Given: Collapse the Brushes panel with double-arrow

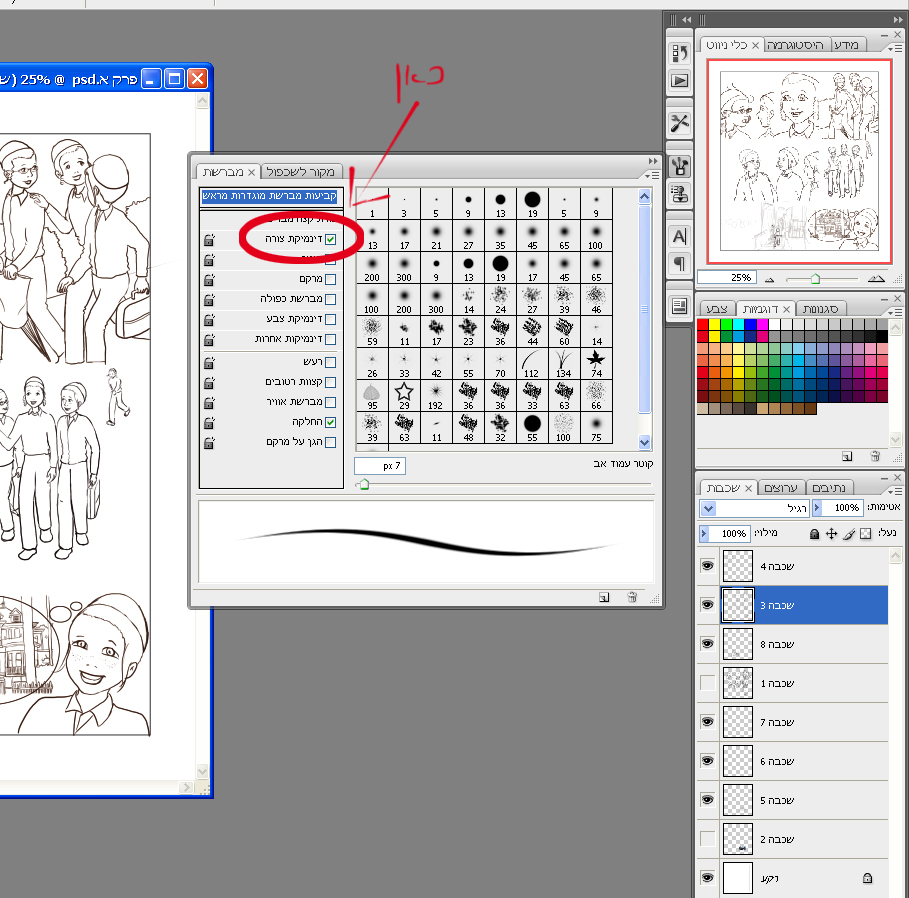Looking at the screenshot, I should click(x=653, y=161).
